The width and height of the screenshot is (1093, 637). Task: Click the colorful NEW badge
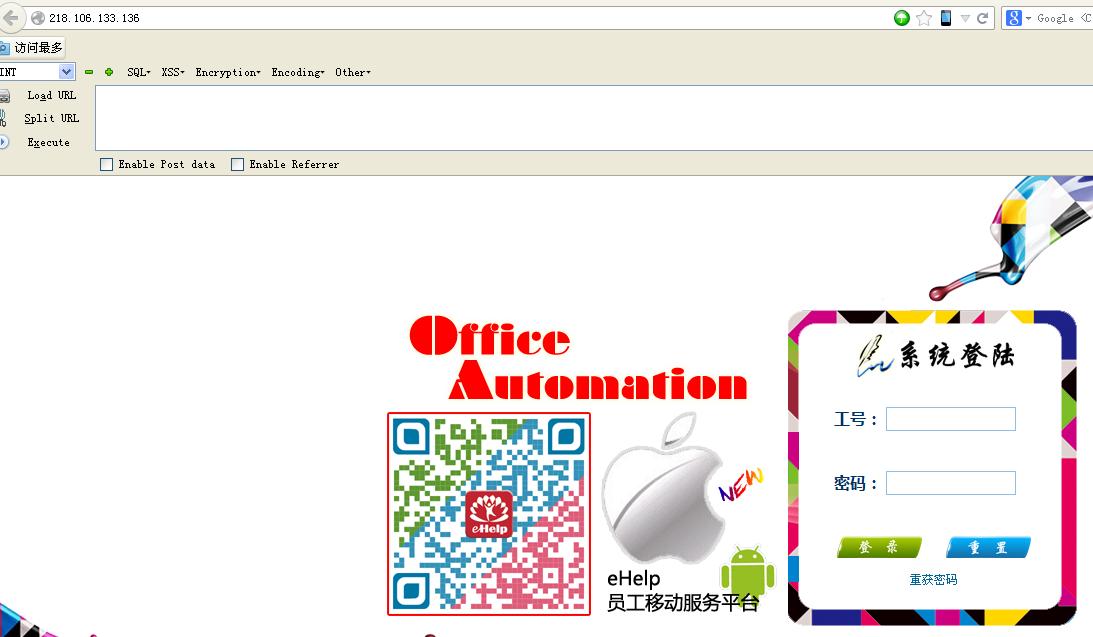coord(741,484)
